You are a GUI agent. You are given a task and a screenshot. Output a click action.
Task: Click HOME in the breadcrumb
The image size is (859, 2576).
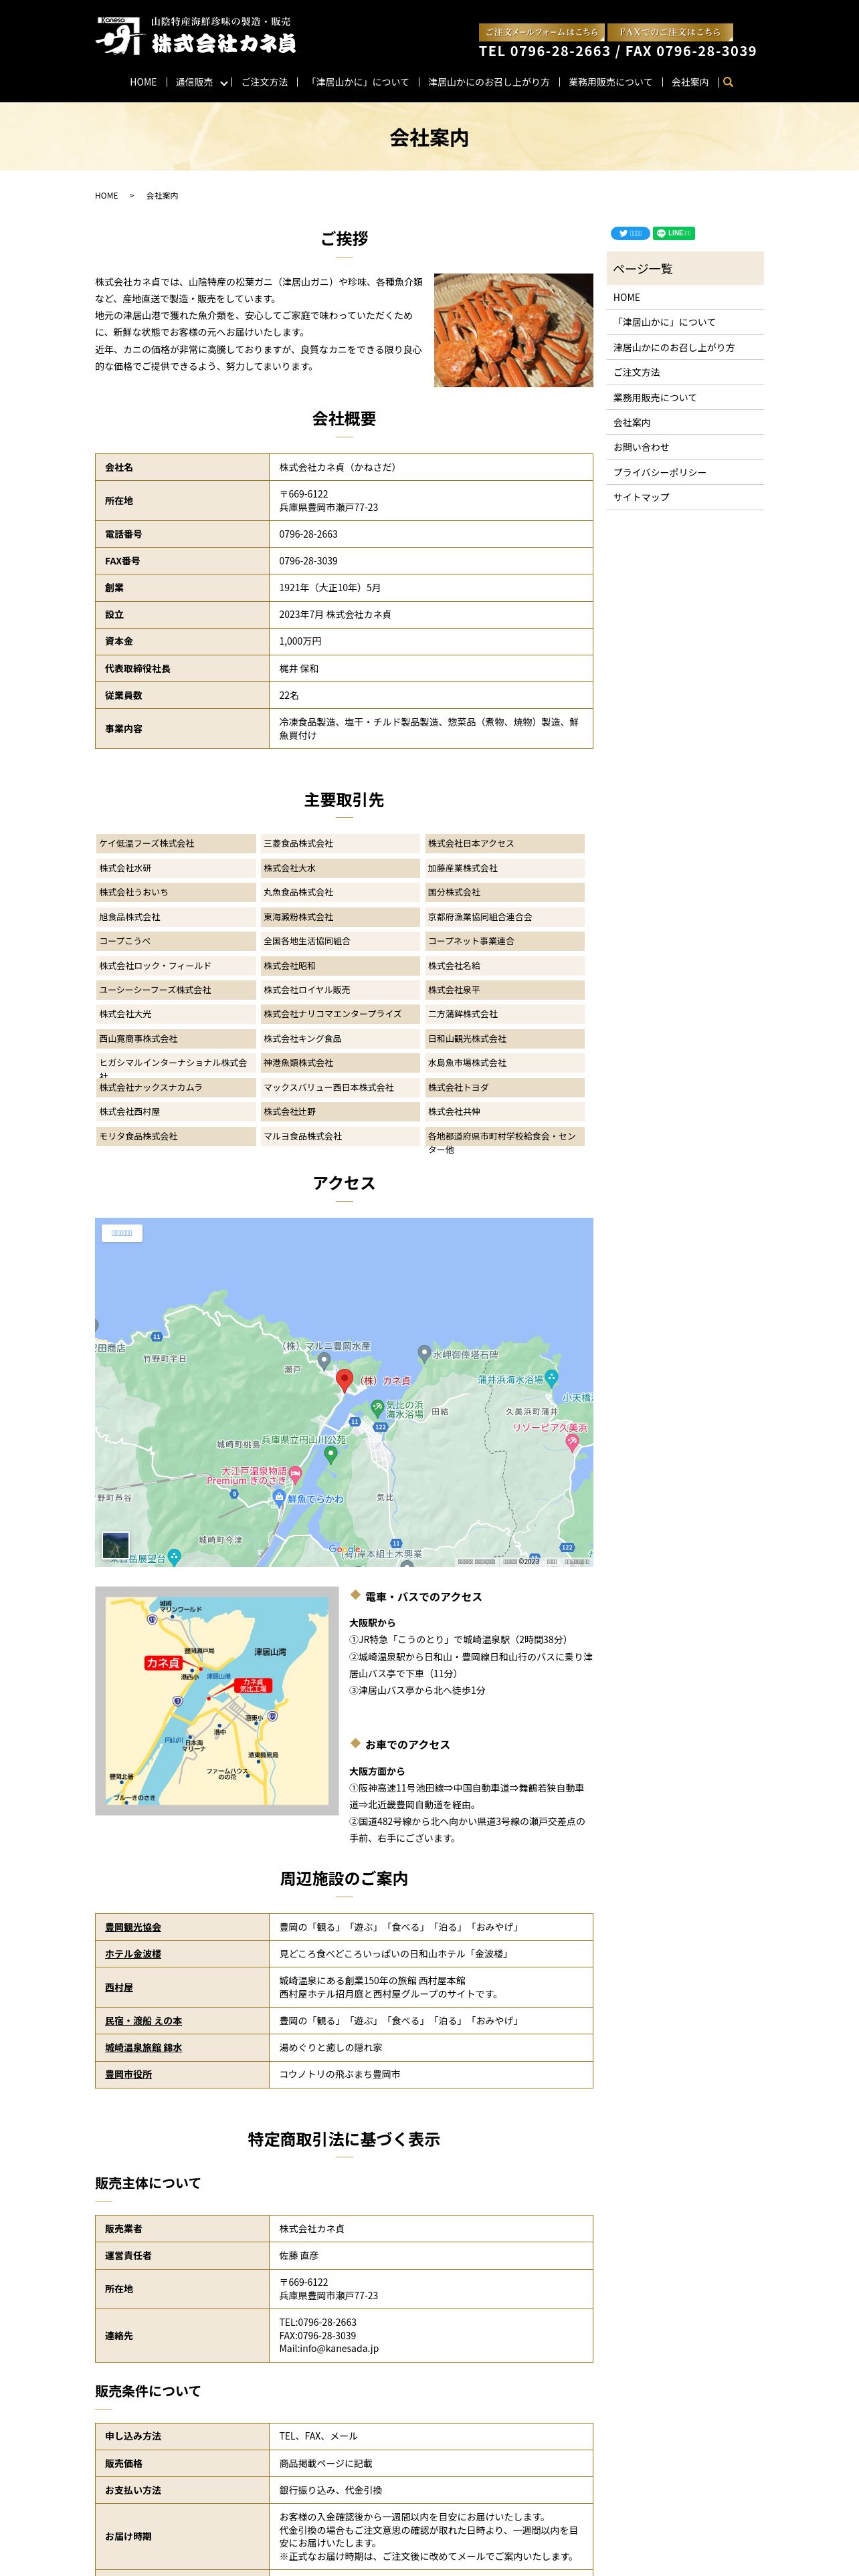pos(106,196)
